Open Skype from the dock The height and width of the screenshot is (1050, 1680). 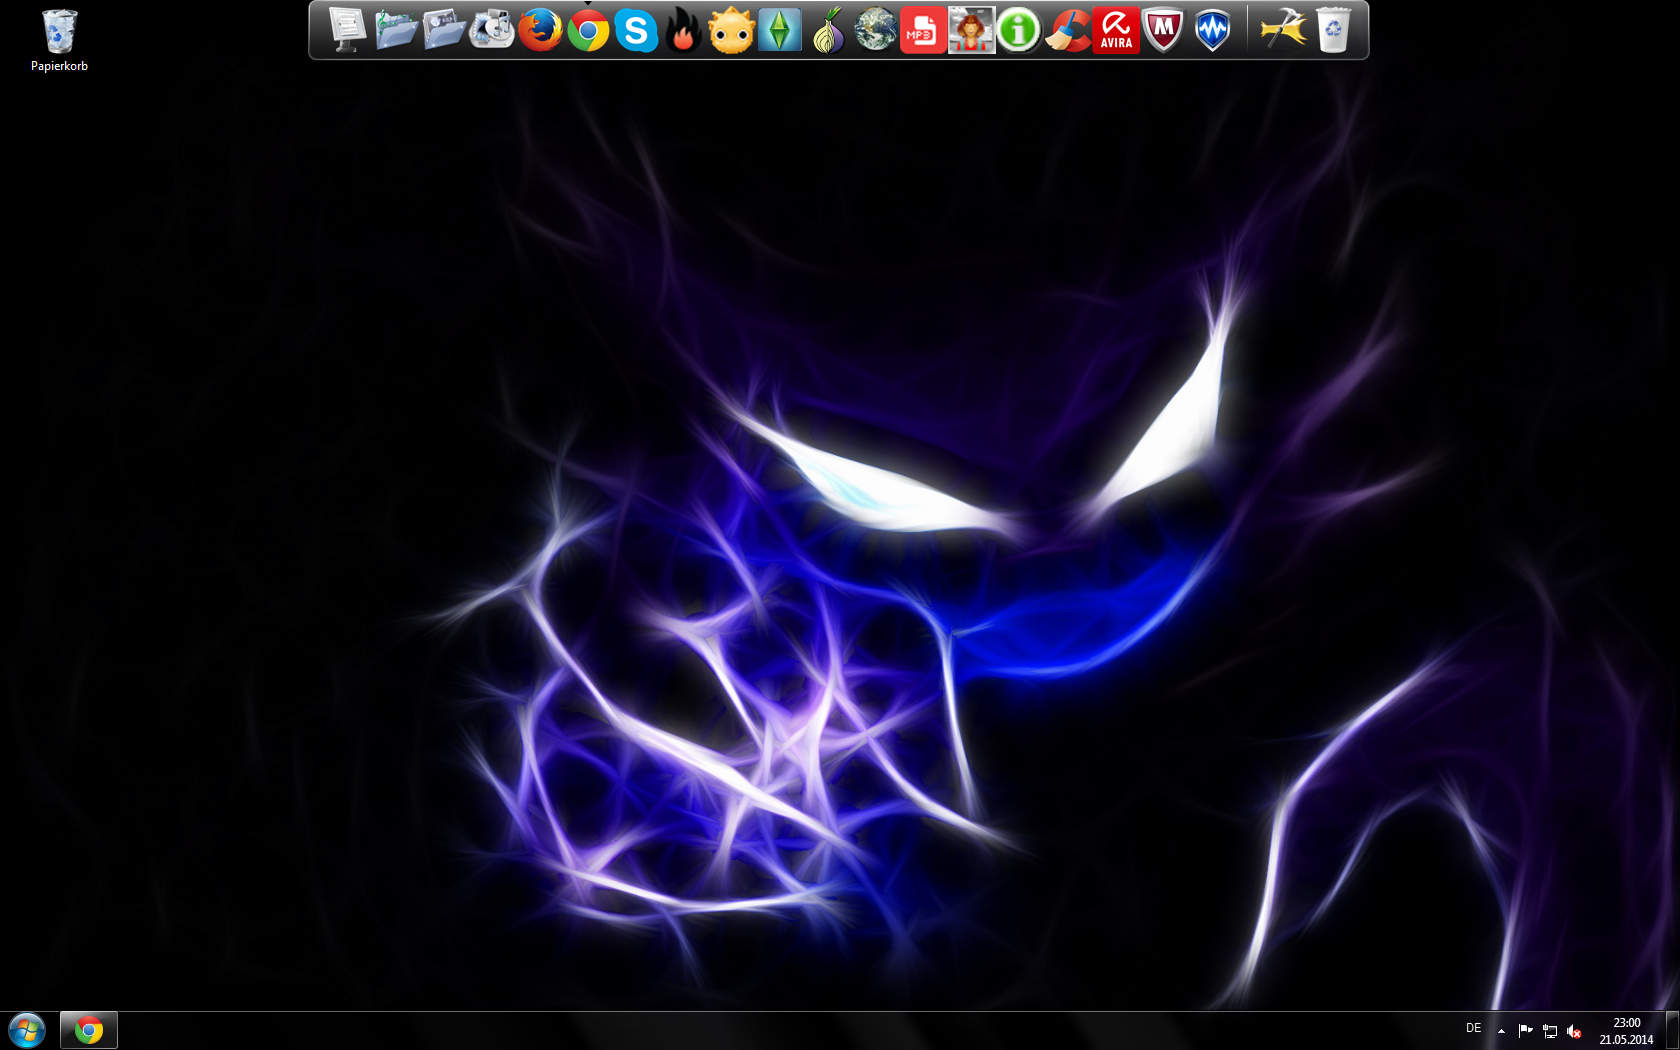click(636, 30)
